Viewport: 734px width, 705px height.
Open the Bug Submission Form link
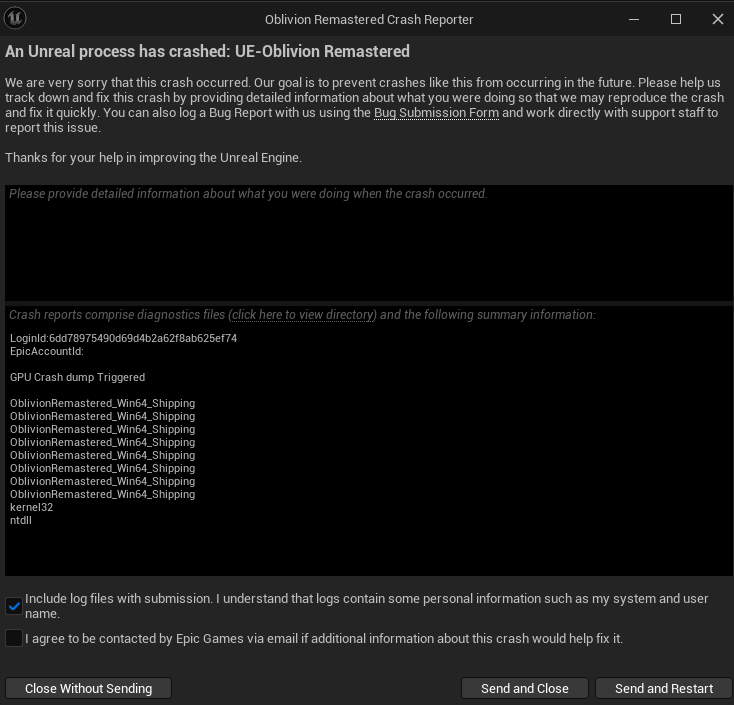tap(436, 113)
